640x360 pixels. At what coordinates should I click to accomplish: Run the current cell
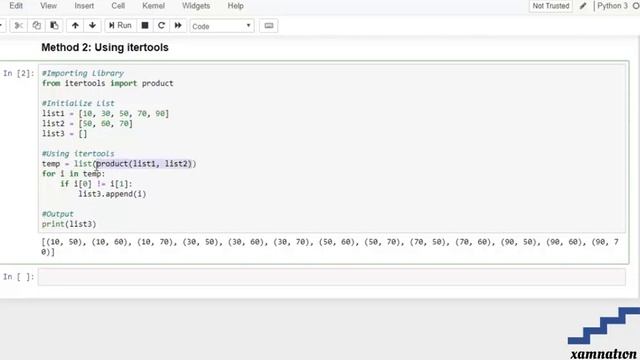tap(120, 26)
